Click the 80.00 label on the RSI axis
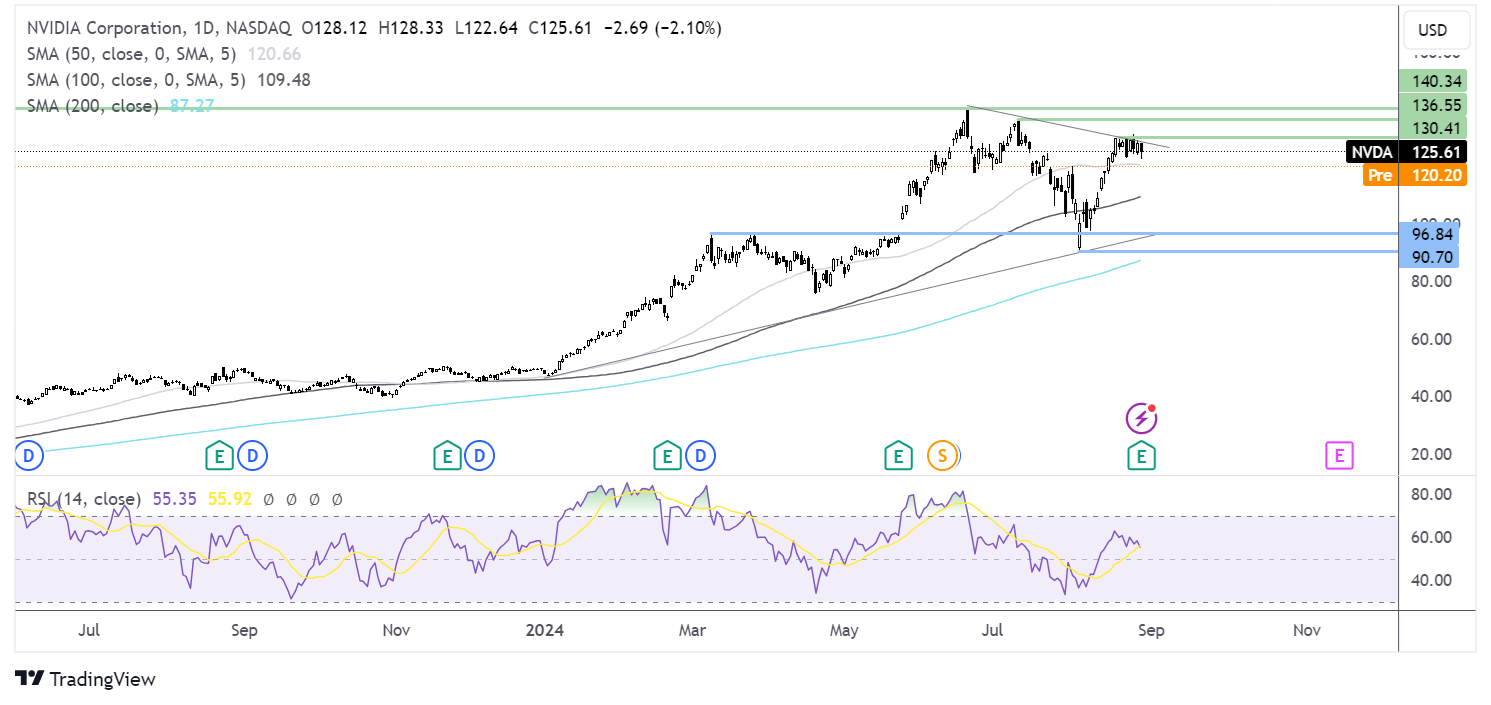The height and width of the screenshot is (705, 1491). tap(1430, 494)
